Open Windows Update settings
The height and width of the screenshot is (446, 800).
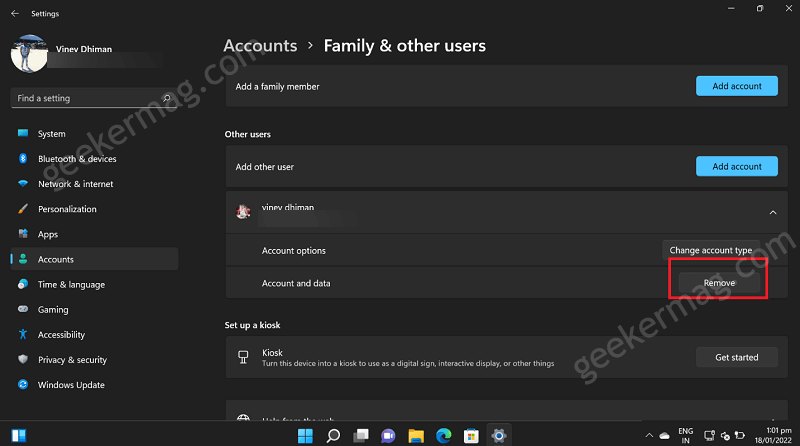pyautogui.click(x=94, y=385)
